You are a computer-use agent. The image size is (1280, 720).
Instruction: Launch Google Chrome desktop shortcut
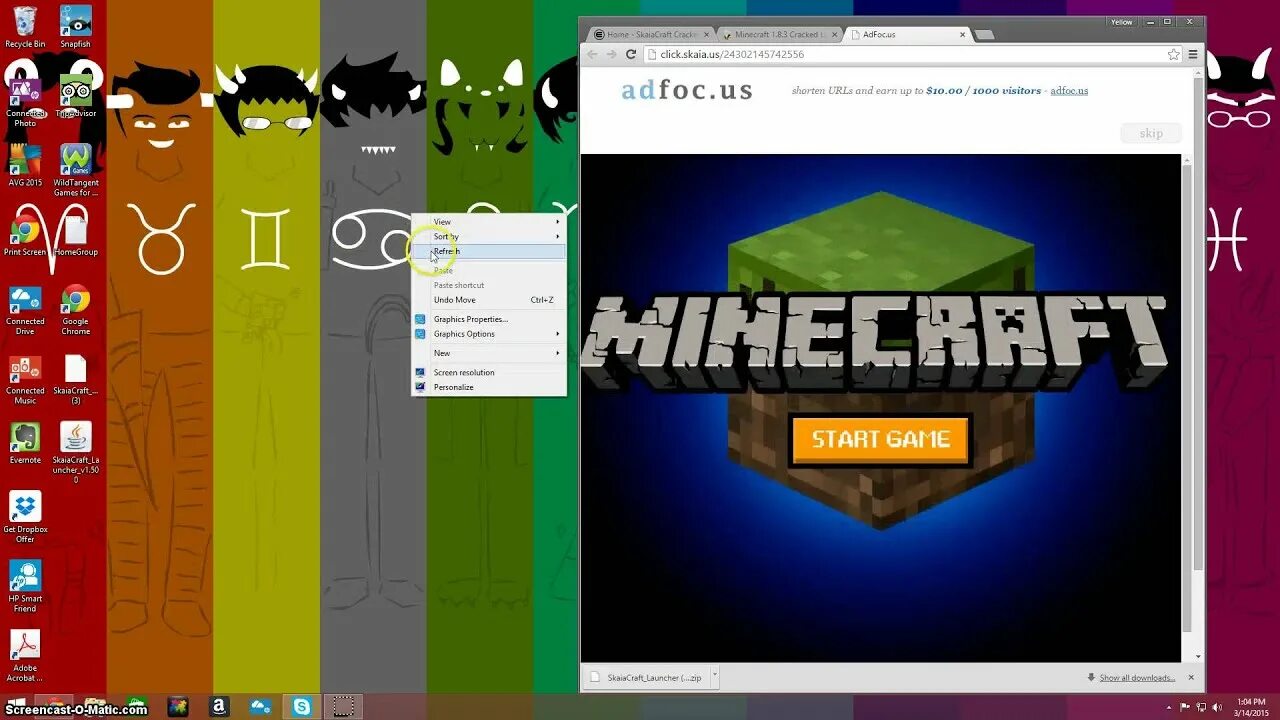[76, 310]
